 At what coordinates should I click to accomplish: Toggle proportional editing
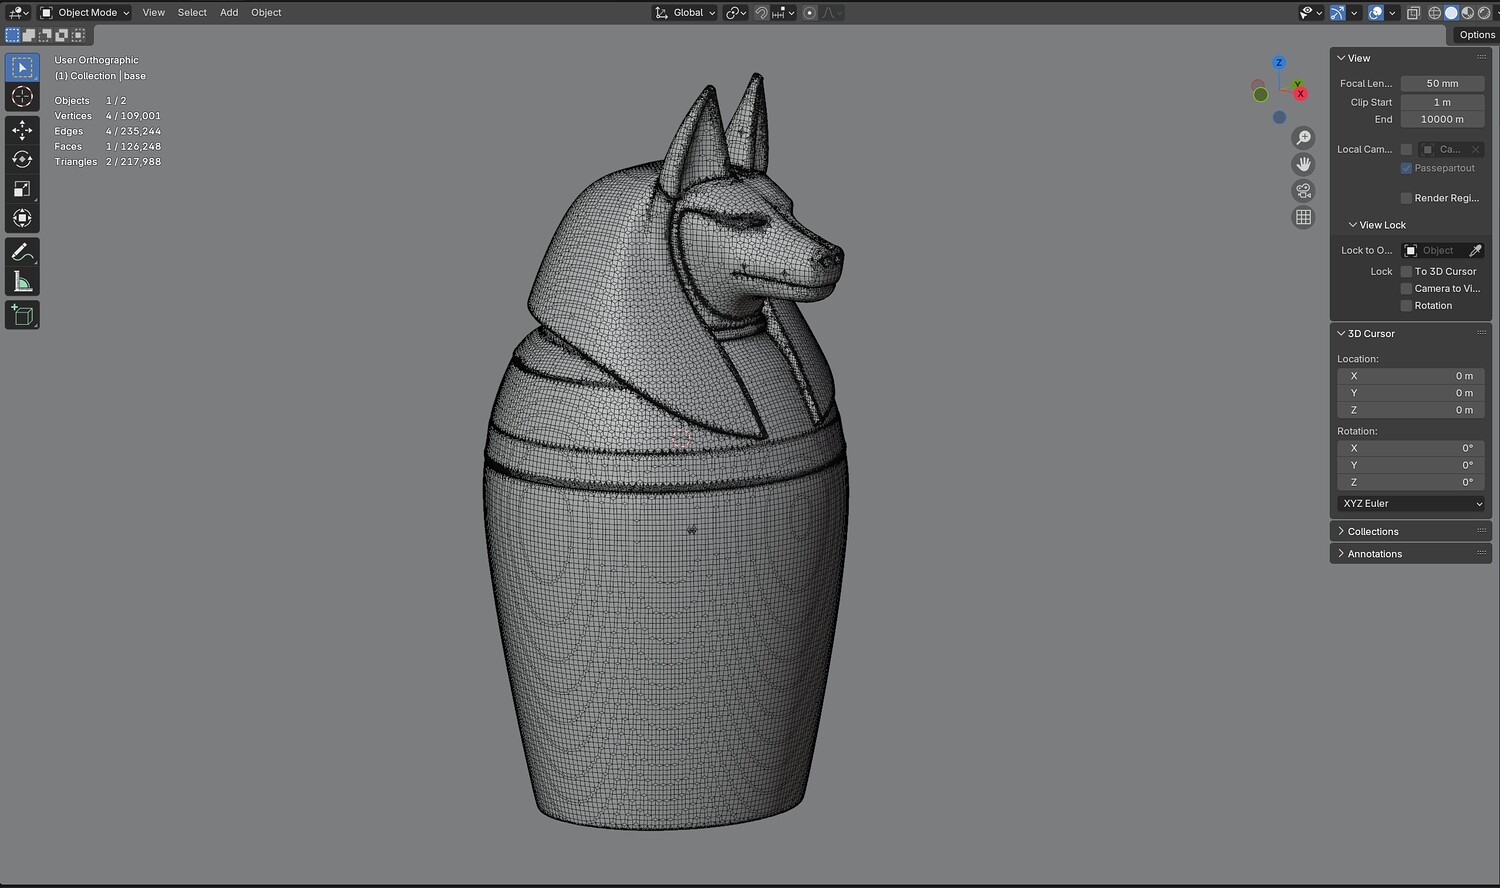809,13
